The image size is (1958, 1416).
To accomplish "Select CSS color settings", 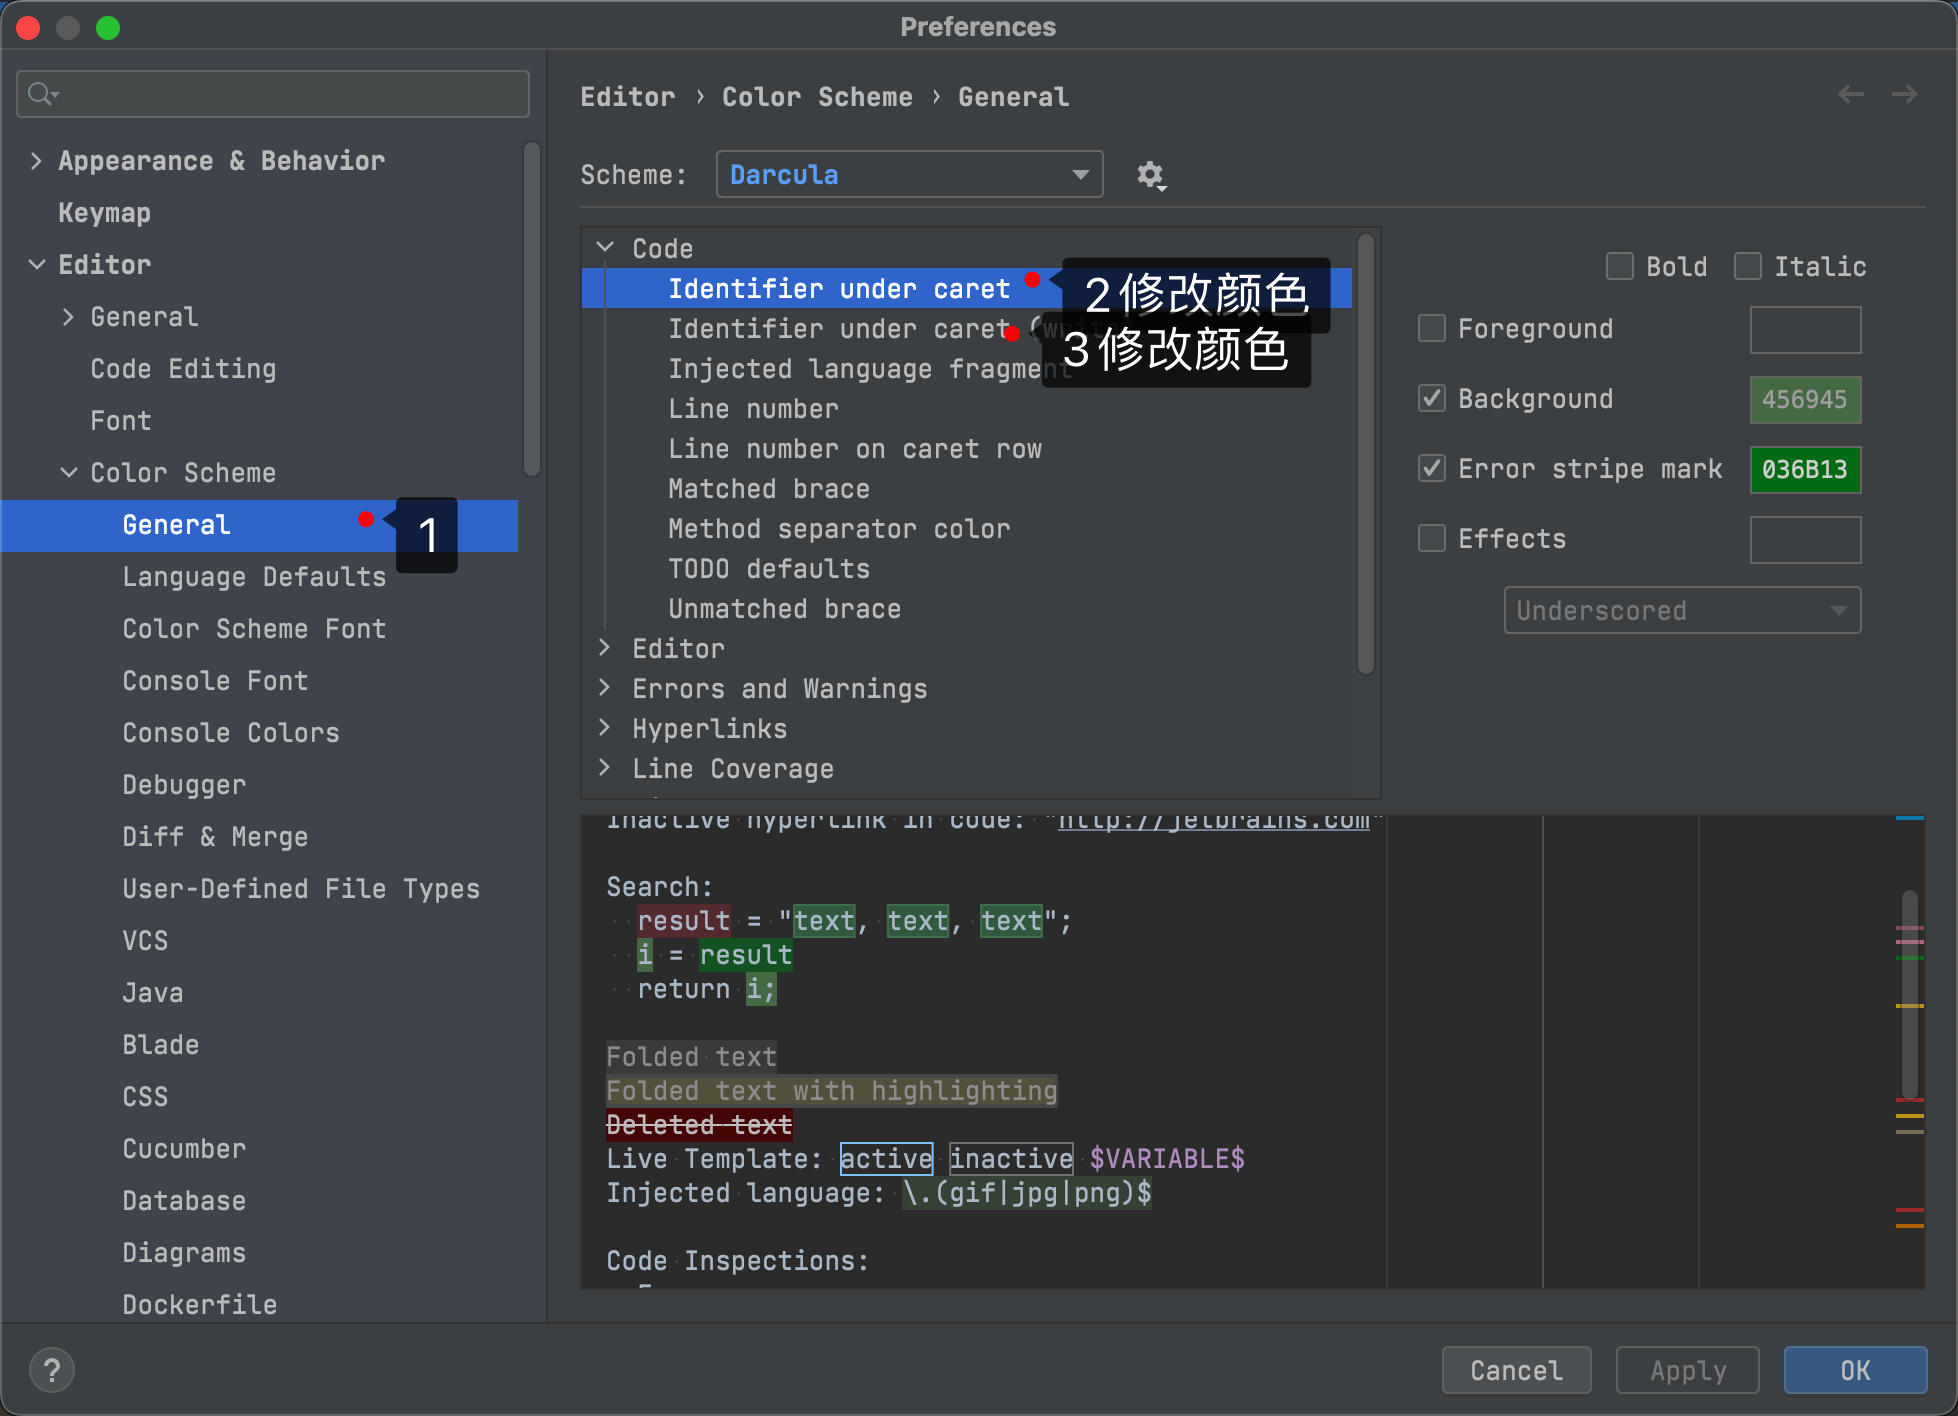I will point(145,1097).
